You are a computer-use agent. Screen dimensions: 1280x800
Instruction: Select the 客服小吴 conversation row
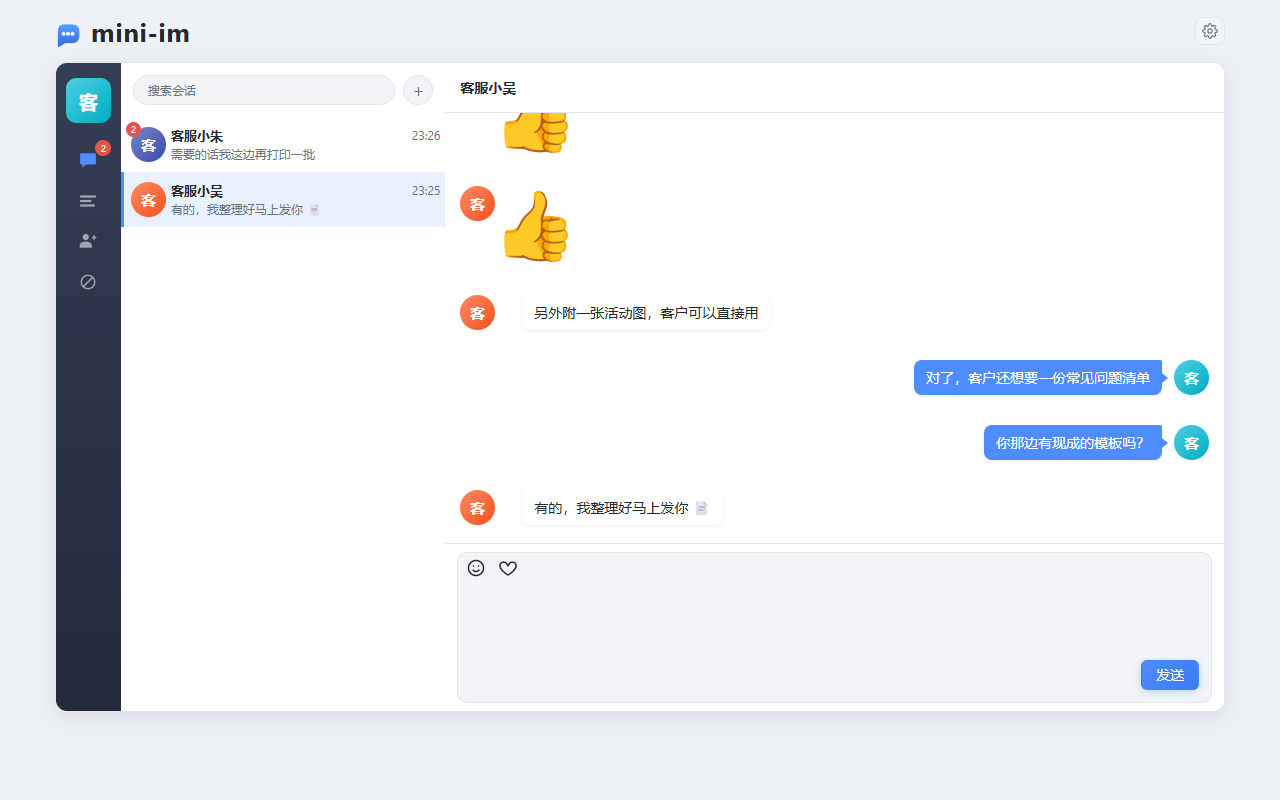click(x=283, y=199)
